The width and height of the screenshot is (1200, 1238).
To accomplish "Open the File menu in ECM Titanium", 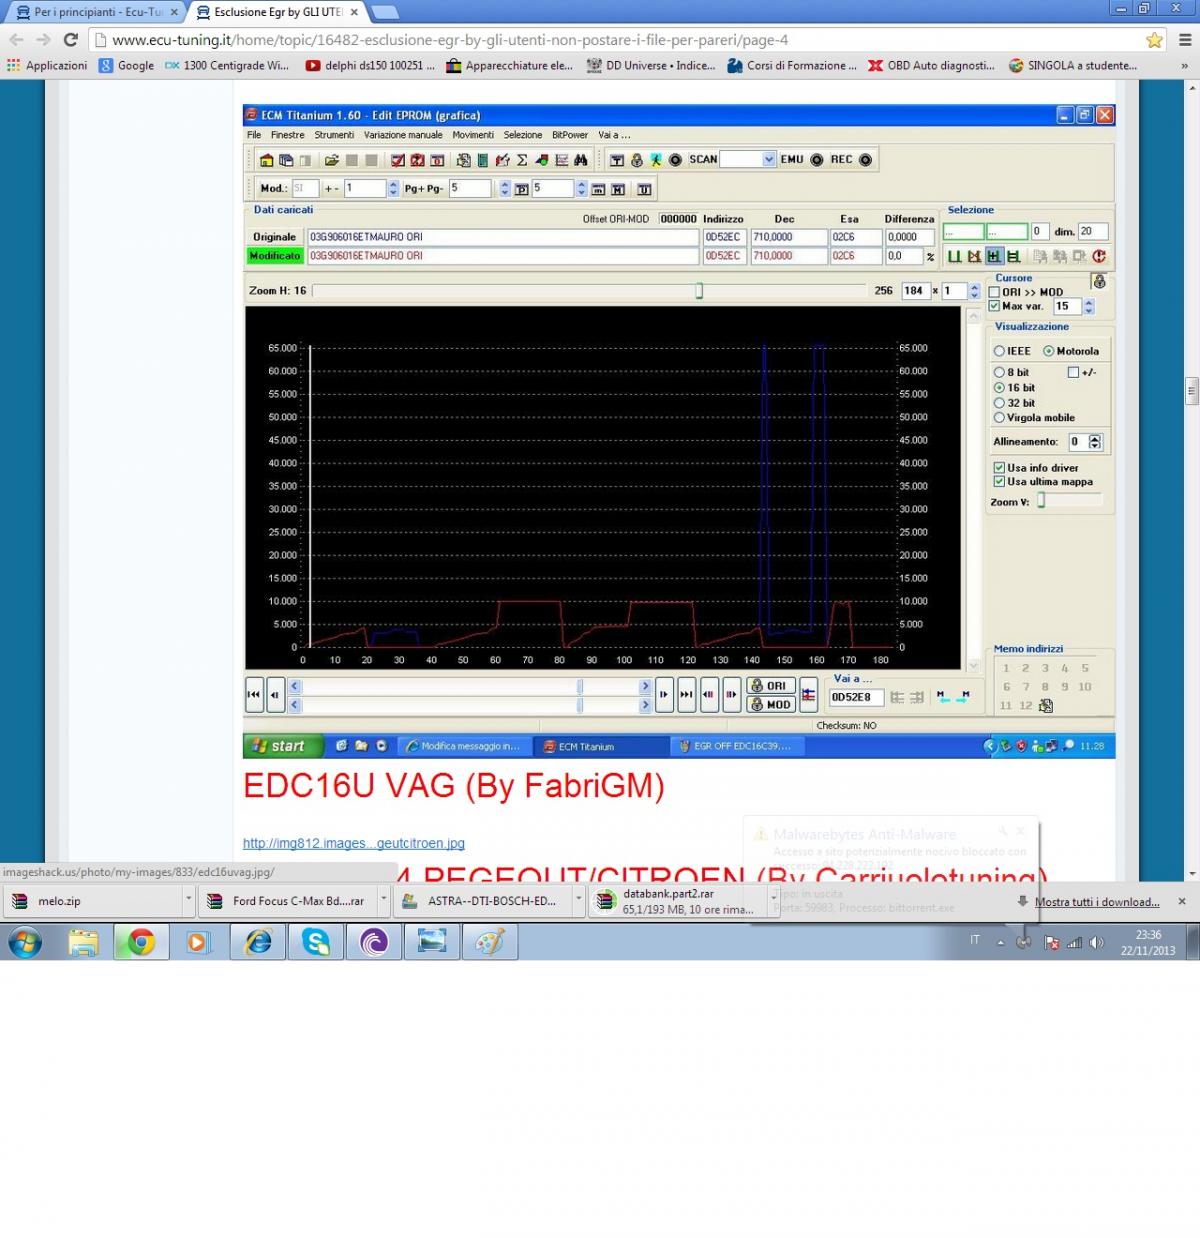I will click(x=254, y=135).
